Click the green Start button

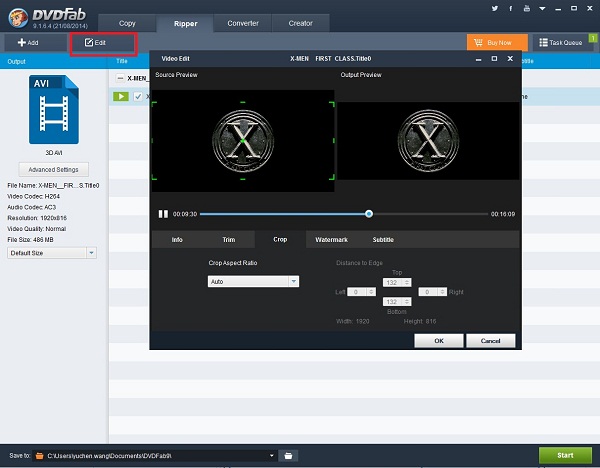click(x=565, y=455)
